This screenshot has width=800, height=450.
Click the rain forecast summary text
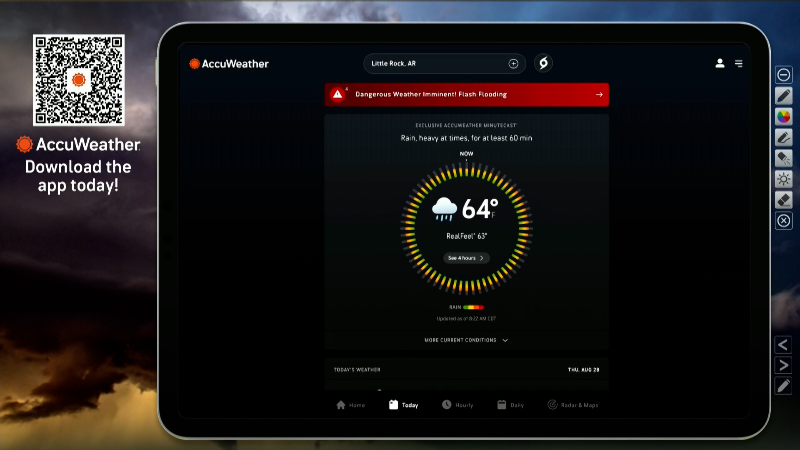(x=466, y=138)
